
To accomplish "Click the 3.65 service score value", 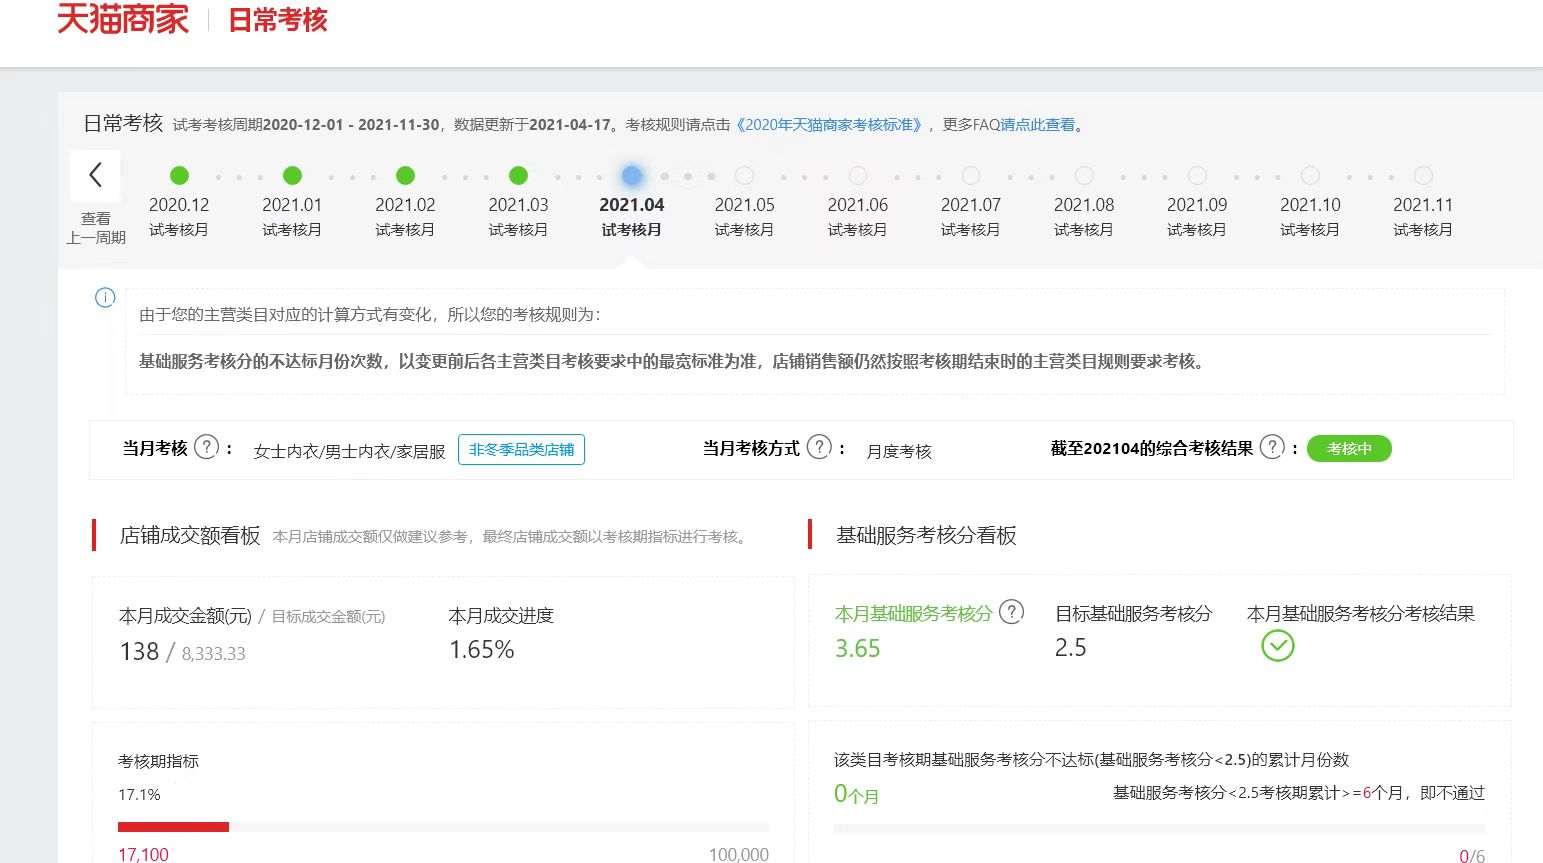I will (858, 649).
